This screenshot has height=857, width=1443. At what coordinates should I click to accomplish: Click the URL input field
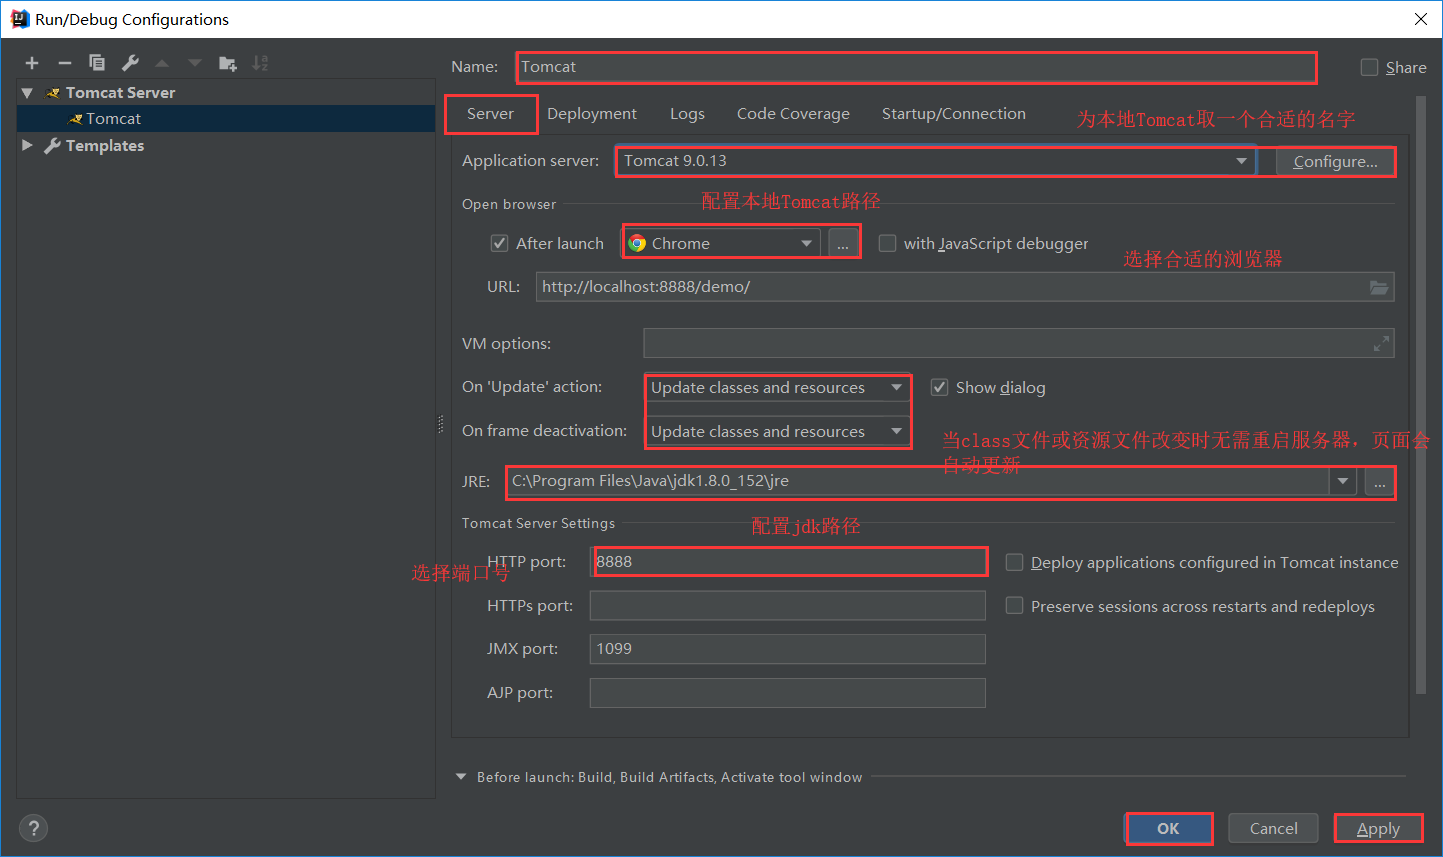pos(965,287)
